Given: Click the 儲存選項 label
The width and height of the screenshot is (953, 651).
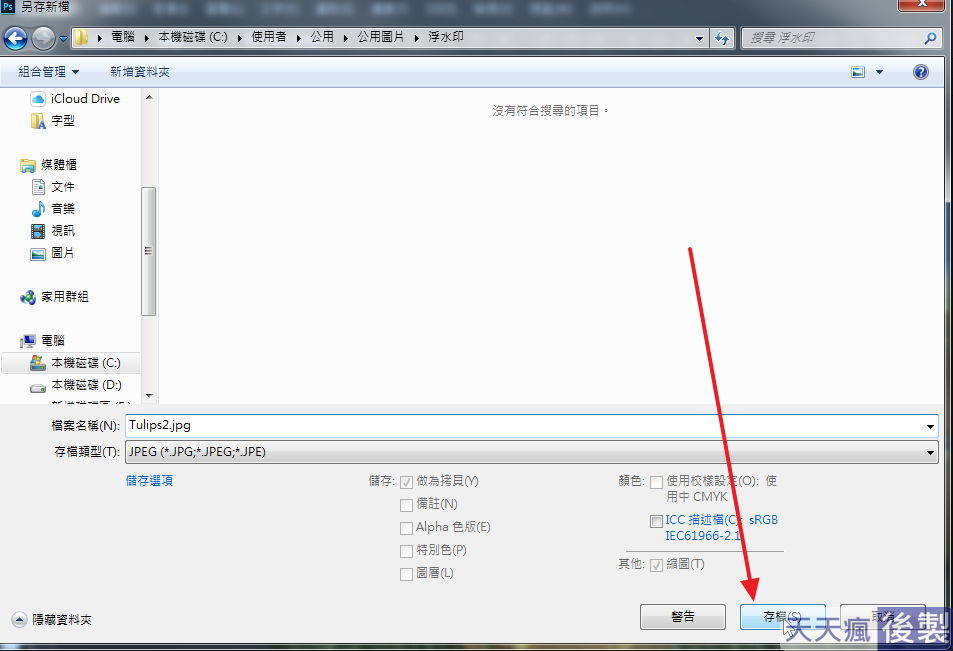Looking at the screenshot, I should tap(150, 481).
